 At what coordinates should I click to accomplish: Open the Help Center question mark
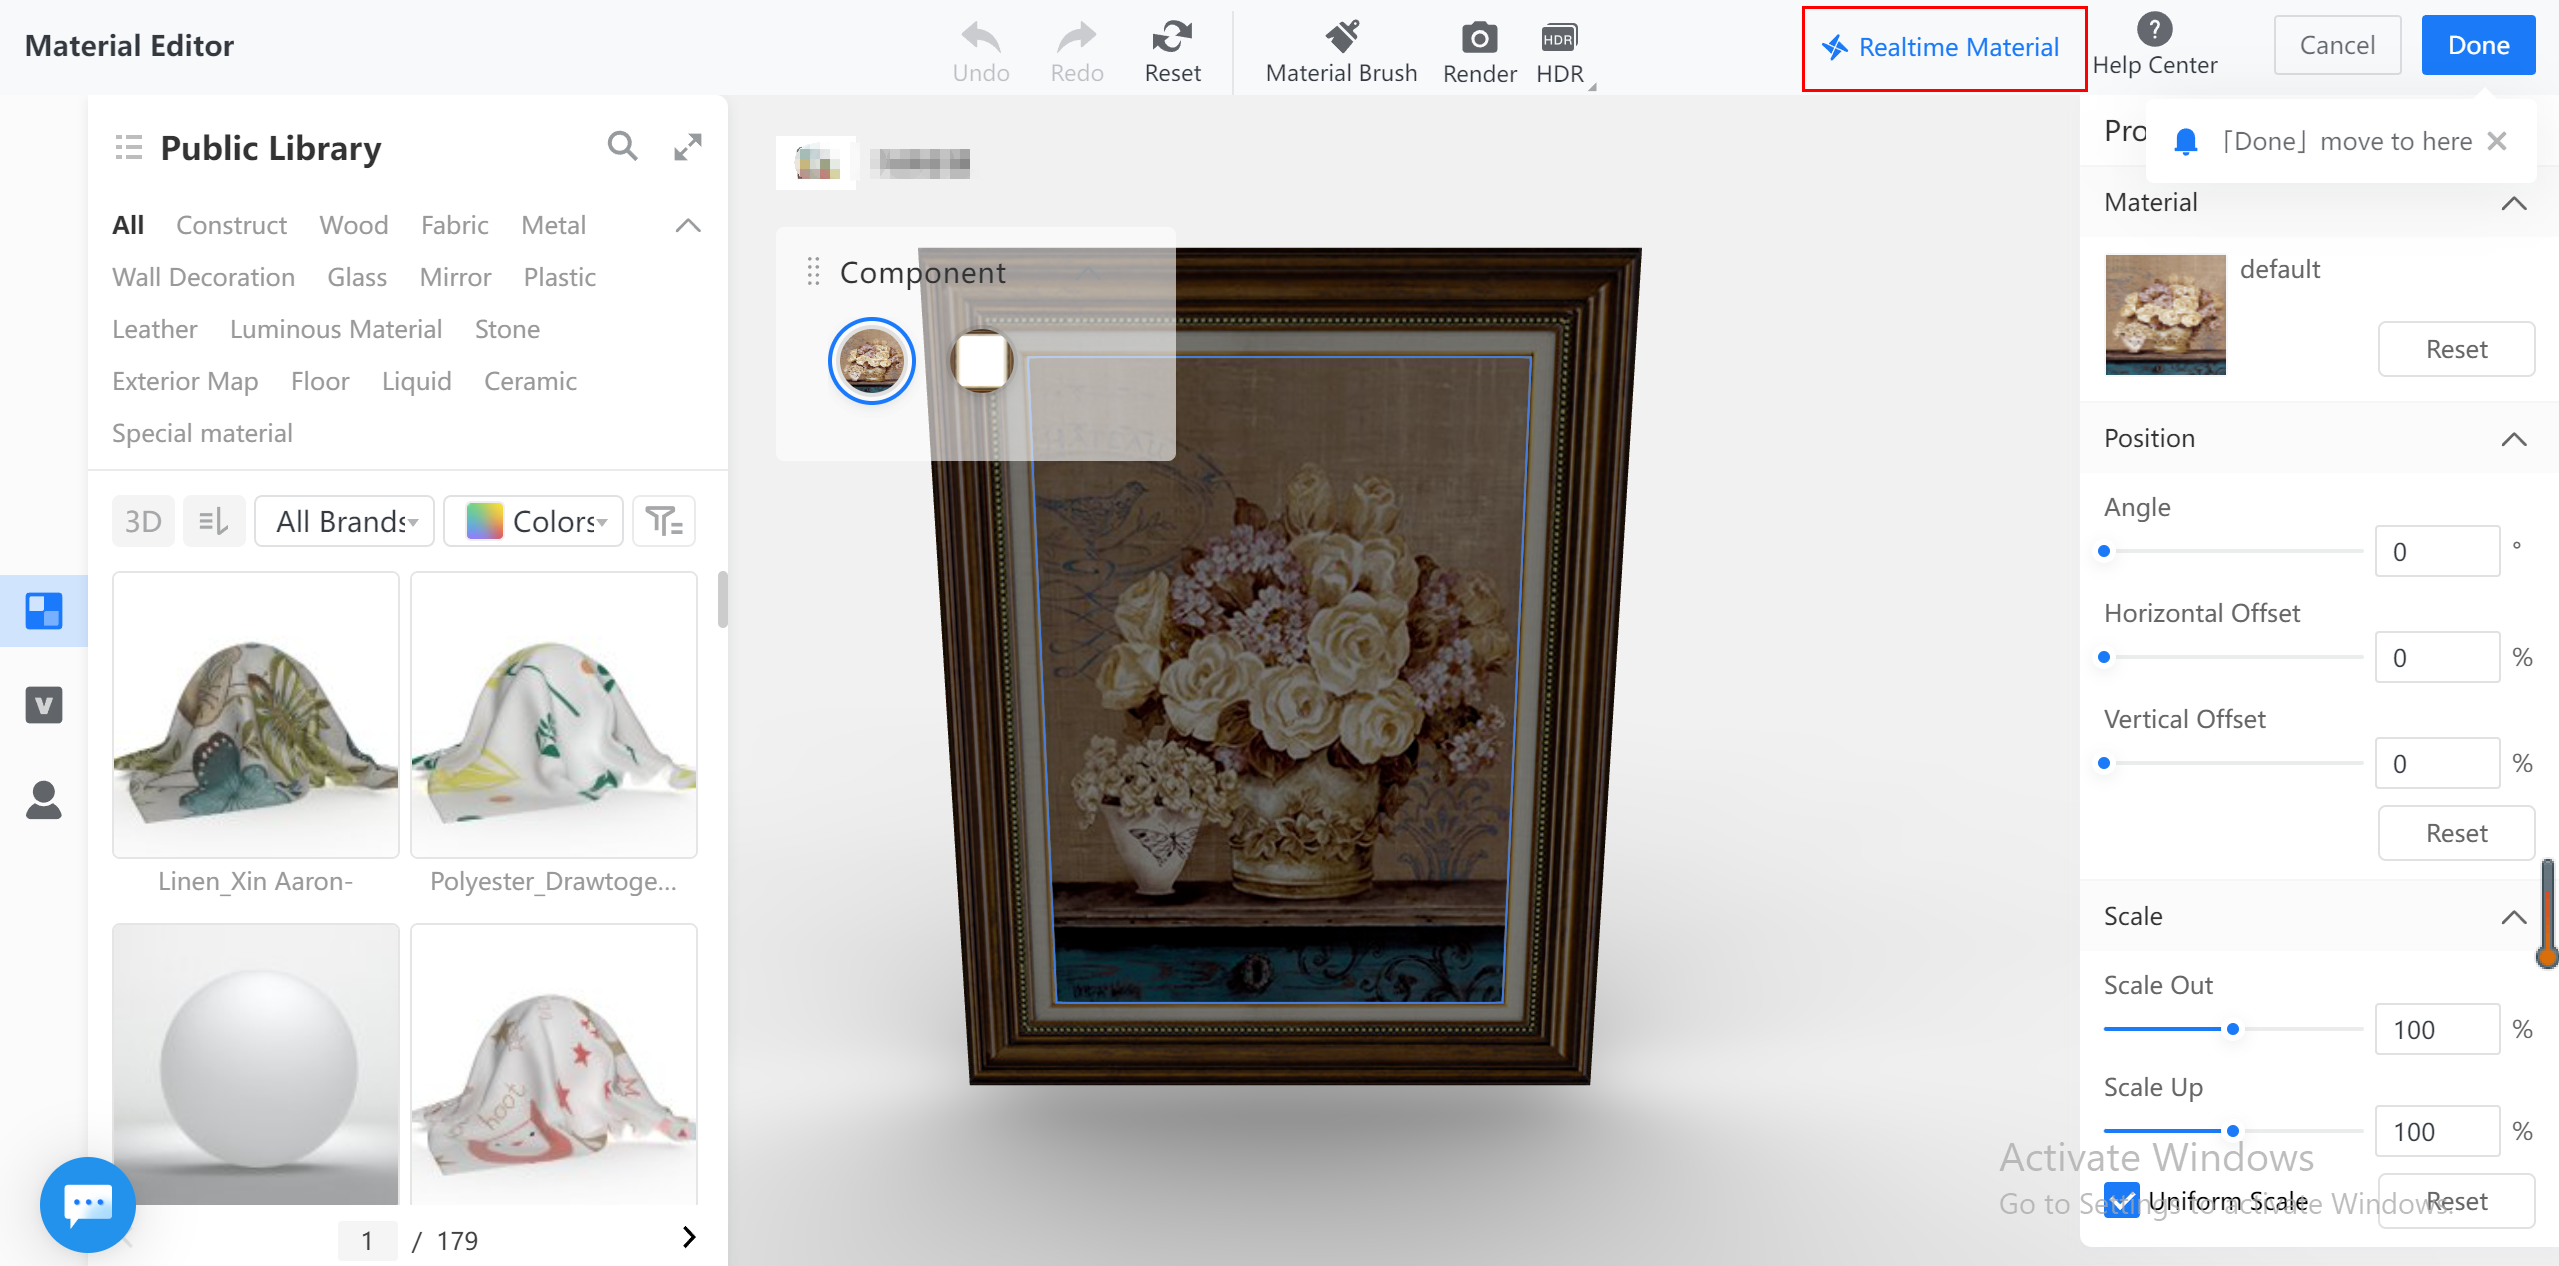click(2154, 30)
